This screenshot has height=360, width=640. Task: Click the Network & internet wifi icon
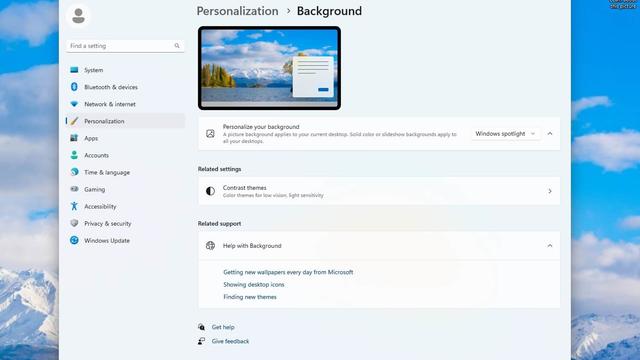[74, 104]
